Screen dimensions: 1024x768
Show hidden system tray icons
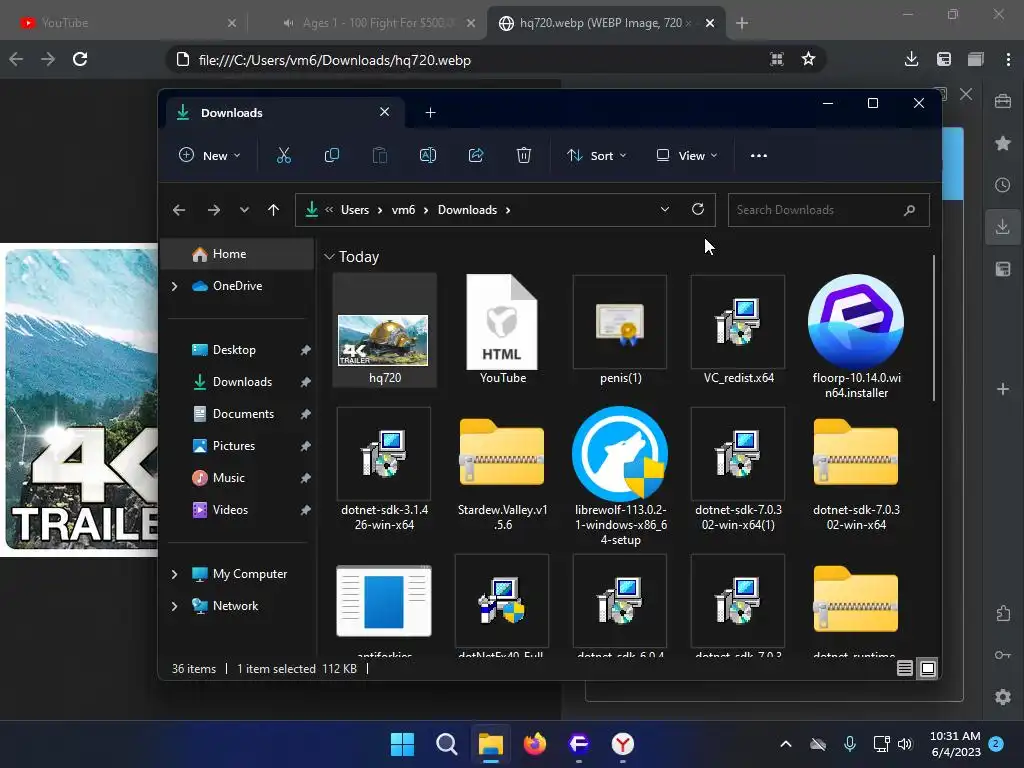[x=786, y=744]
